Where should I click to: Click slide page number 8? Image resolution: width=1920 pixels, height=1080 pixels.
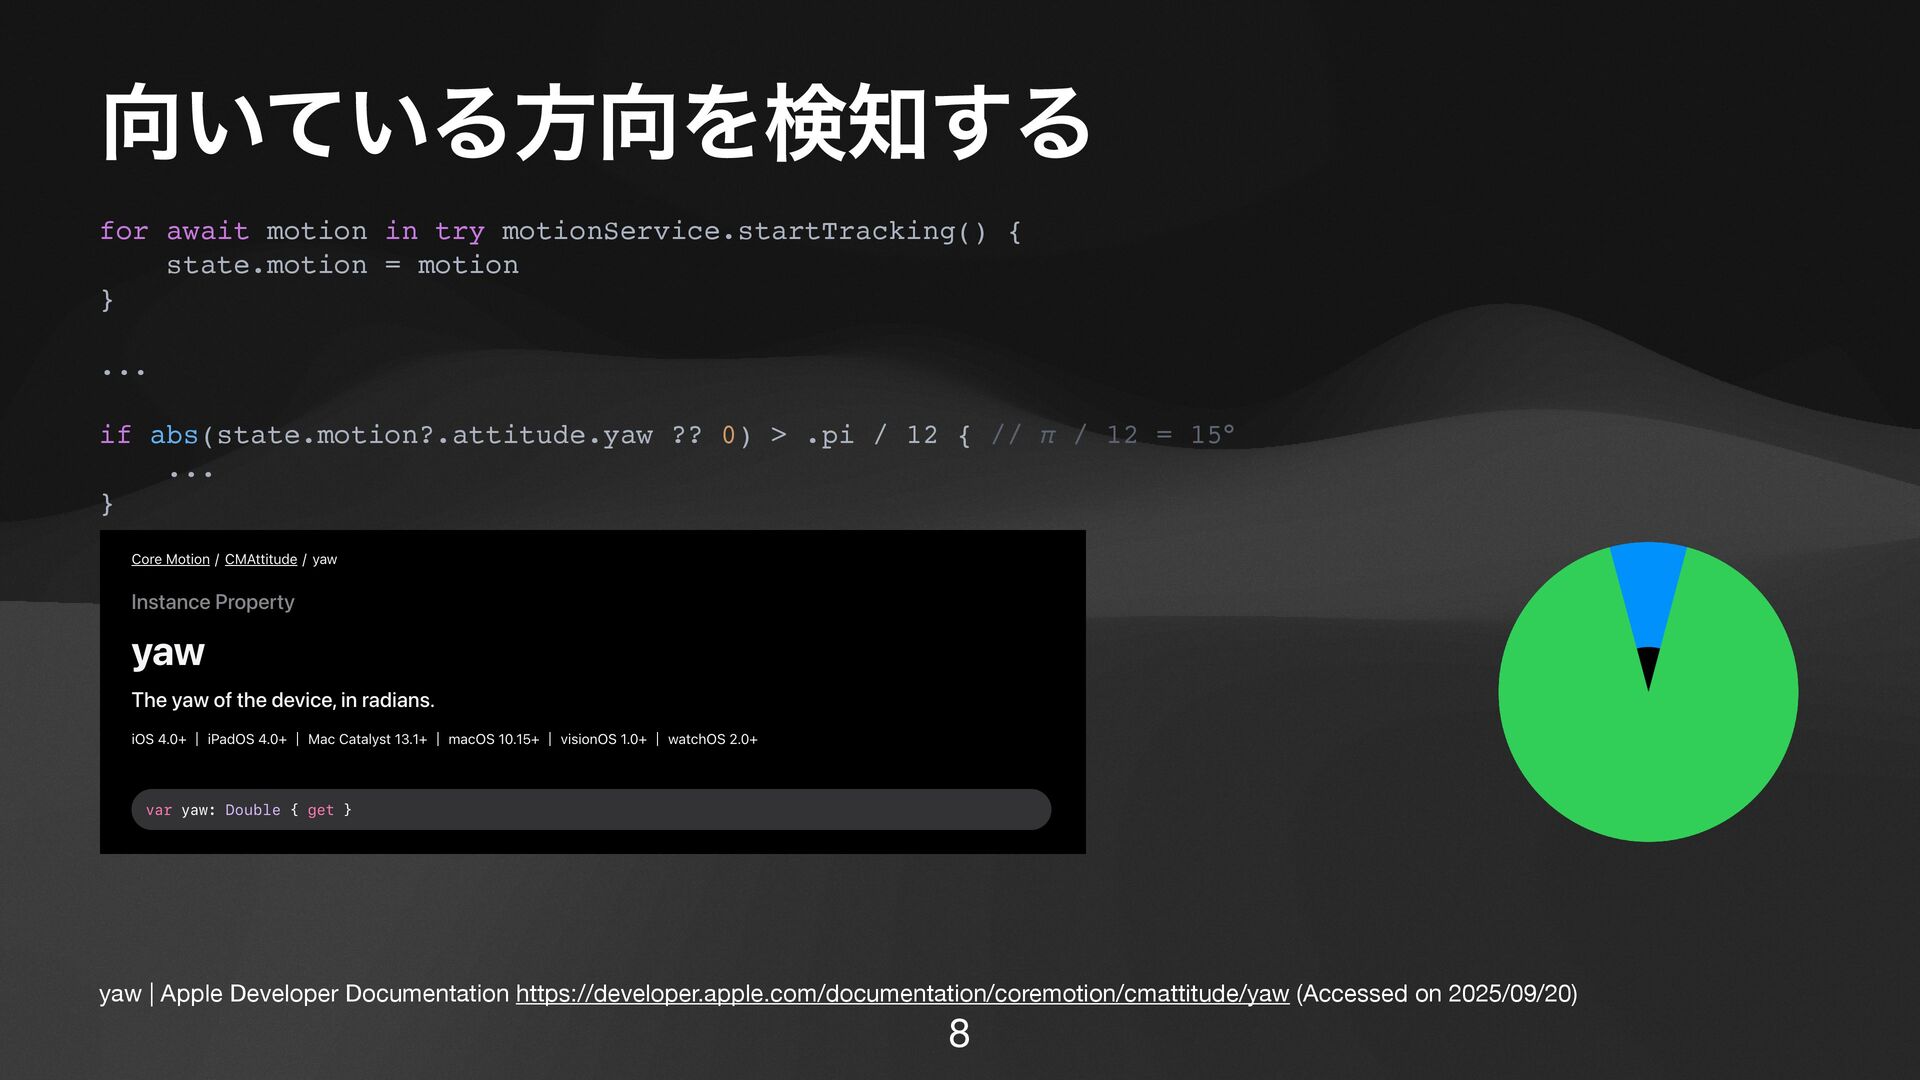[x=959, y=1034]
